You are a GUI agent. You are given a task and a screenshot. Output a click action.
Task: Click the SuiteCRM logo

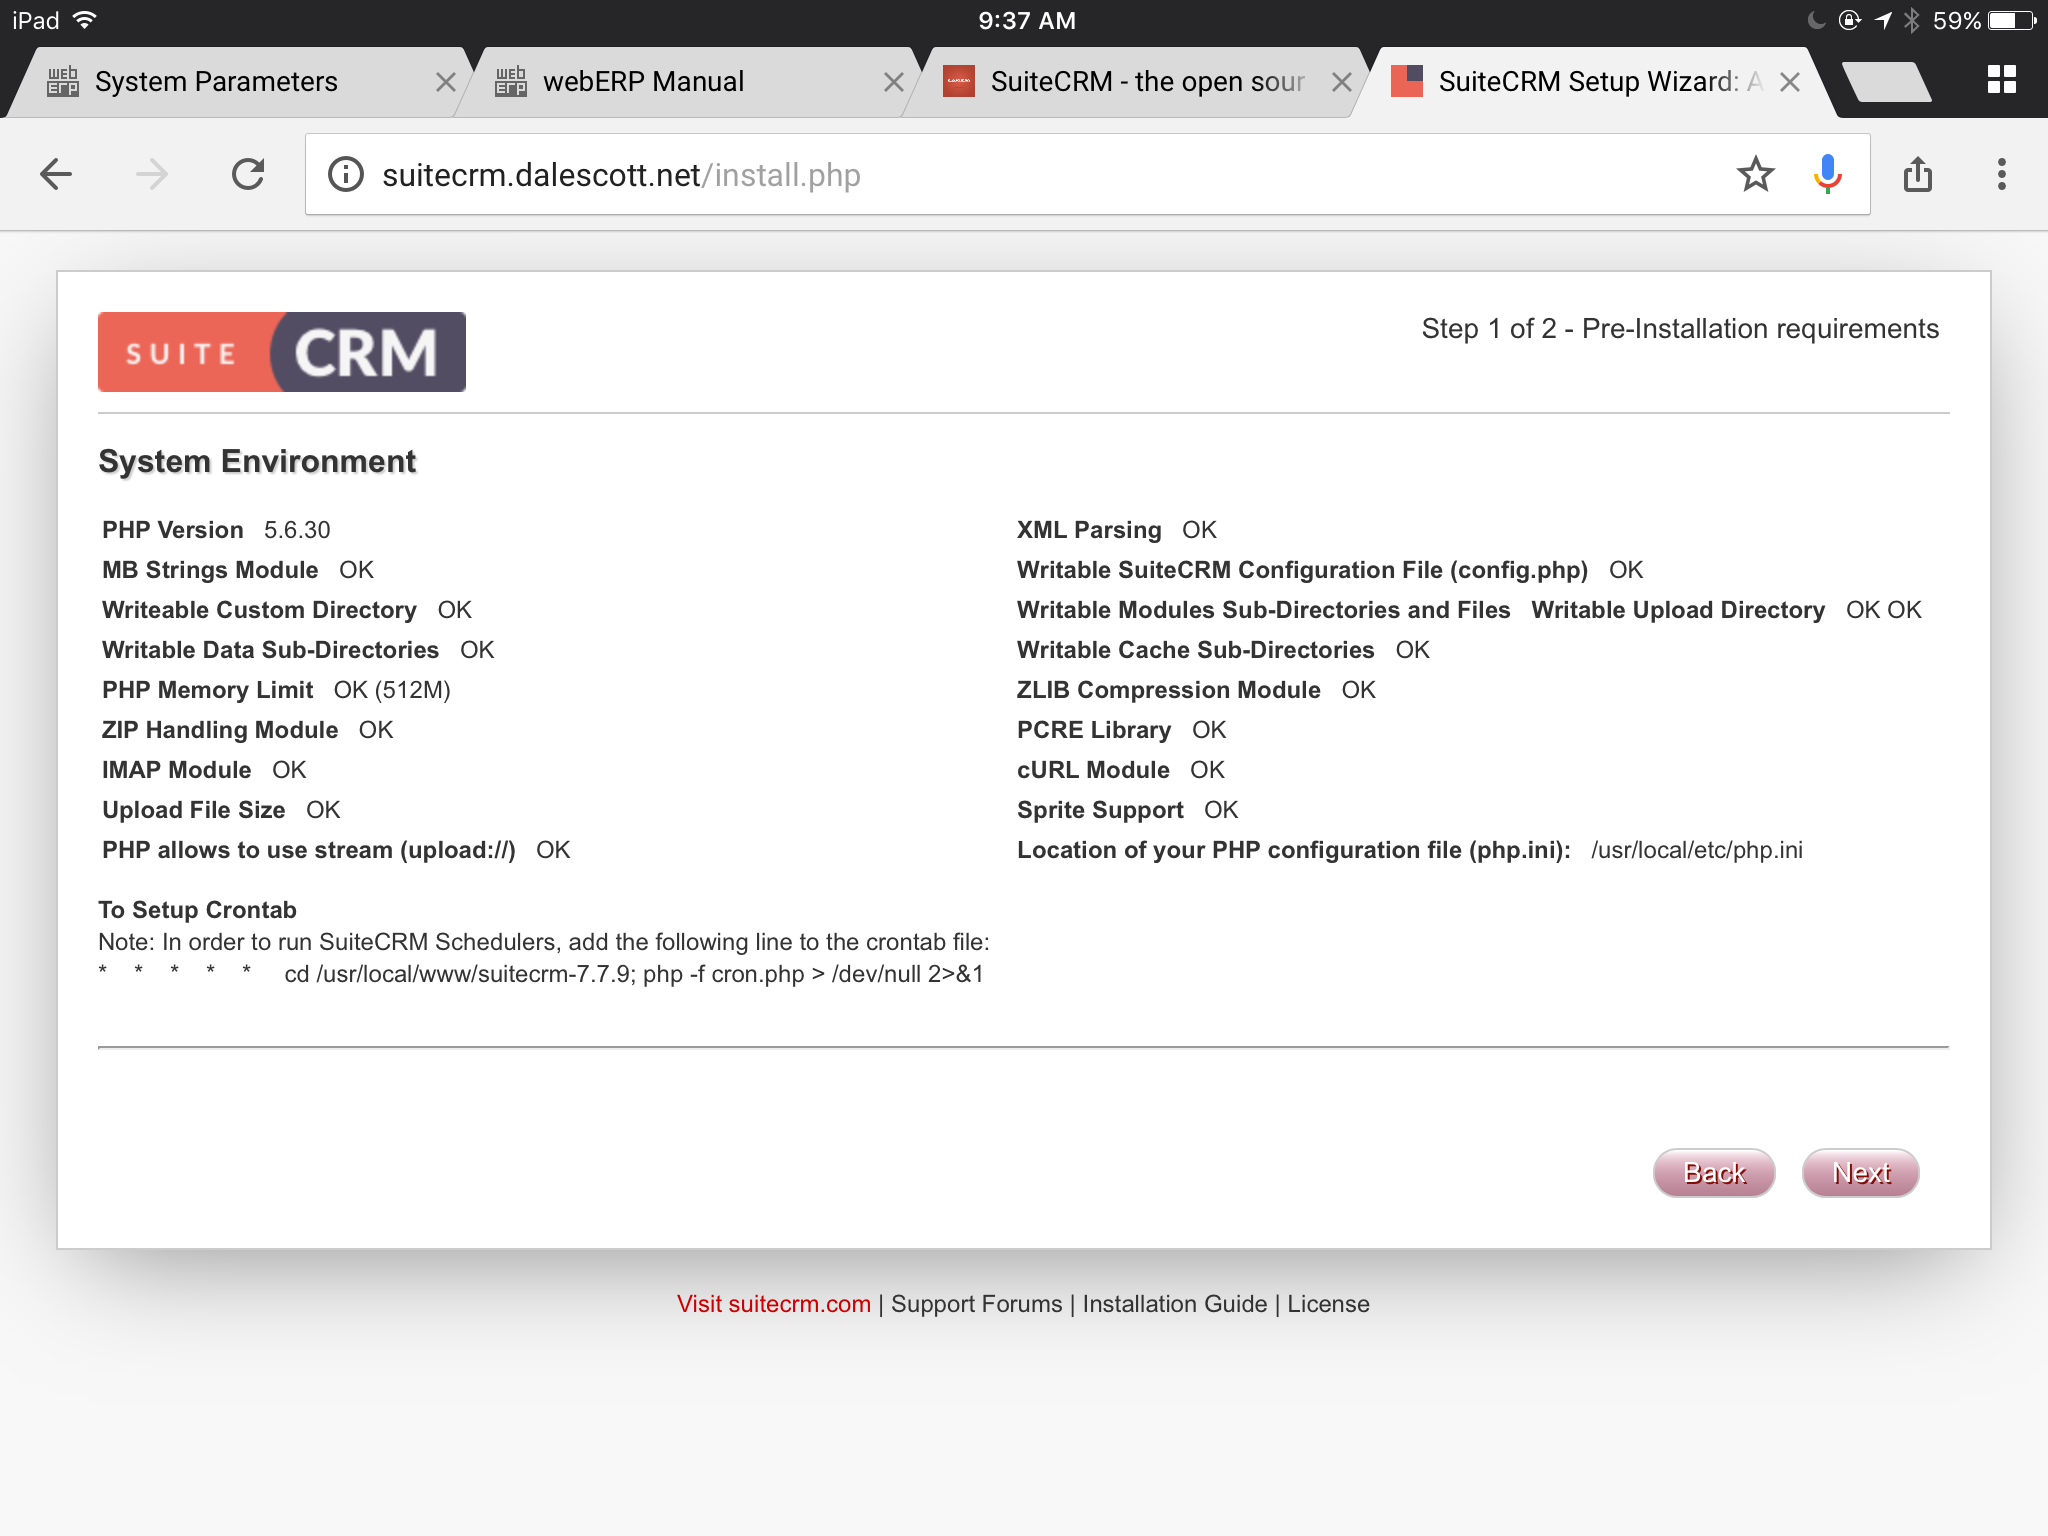tap(282, 352)
